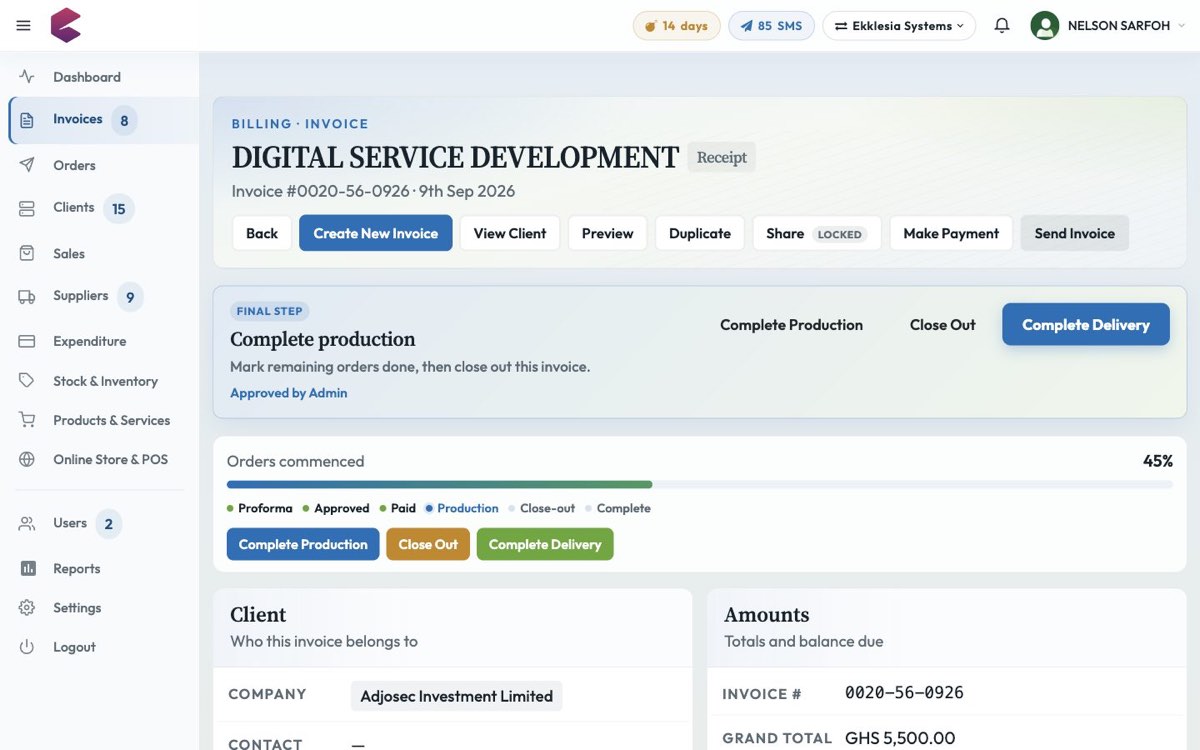Click the Products & Services cart icon

pyautogui.click(x=27, y=420)
